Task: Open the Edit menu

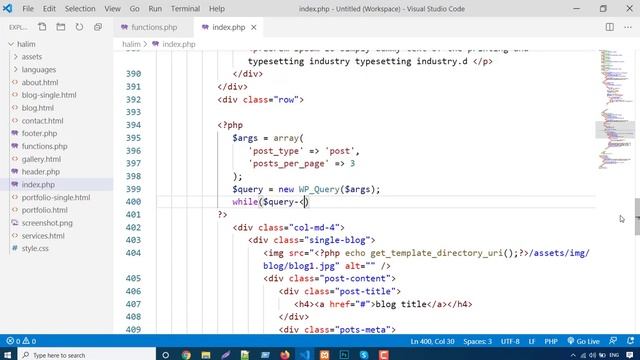Action: point(49,9)
